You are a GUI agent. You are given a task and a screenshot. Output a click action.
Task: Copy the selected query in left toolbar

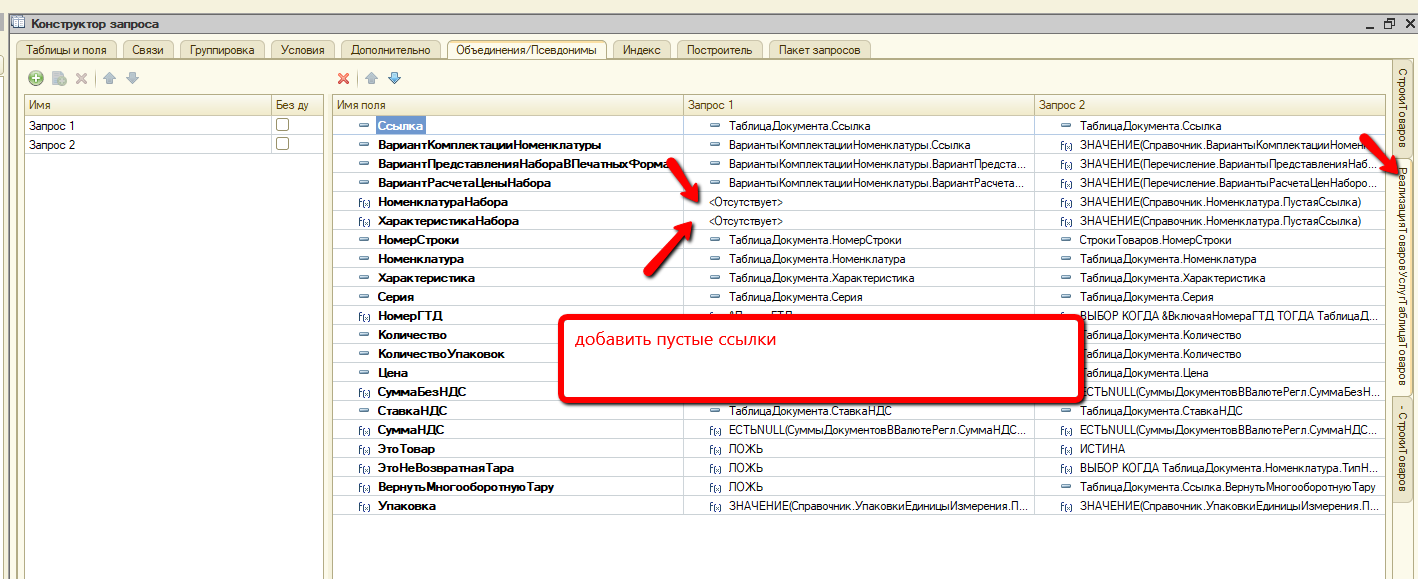click(x=59, y=78)
